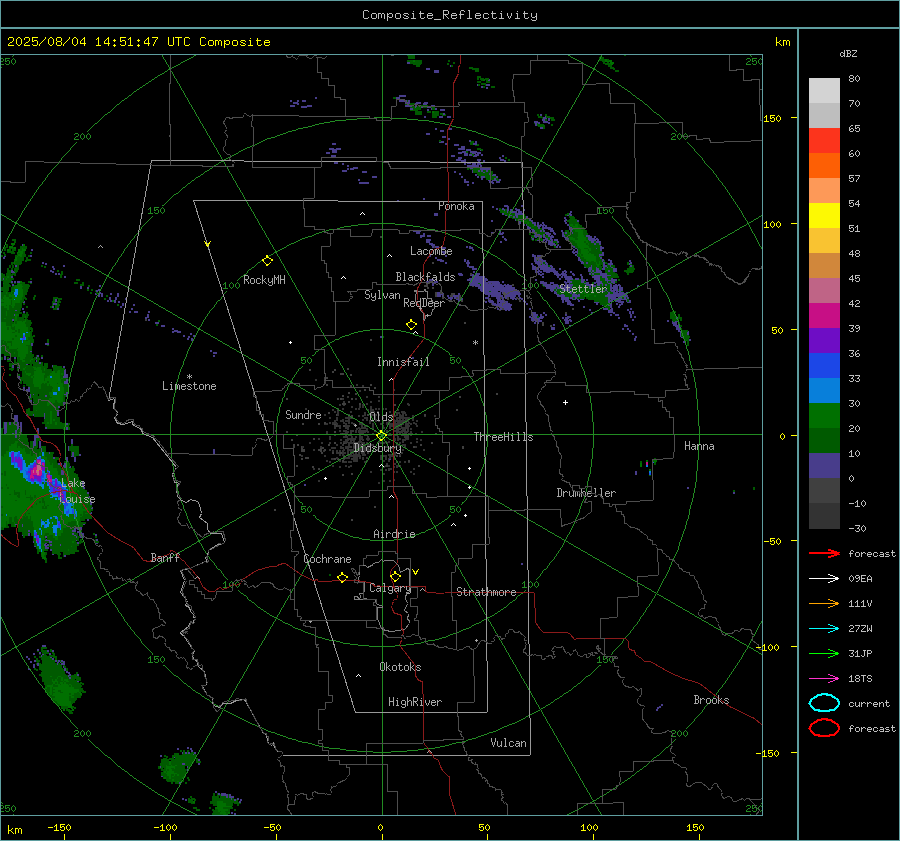Click the red forecast arrow legend icon
900x841 pixels.
click(824, 553)
